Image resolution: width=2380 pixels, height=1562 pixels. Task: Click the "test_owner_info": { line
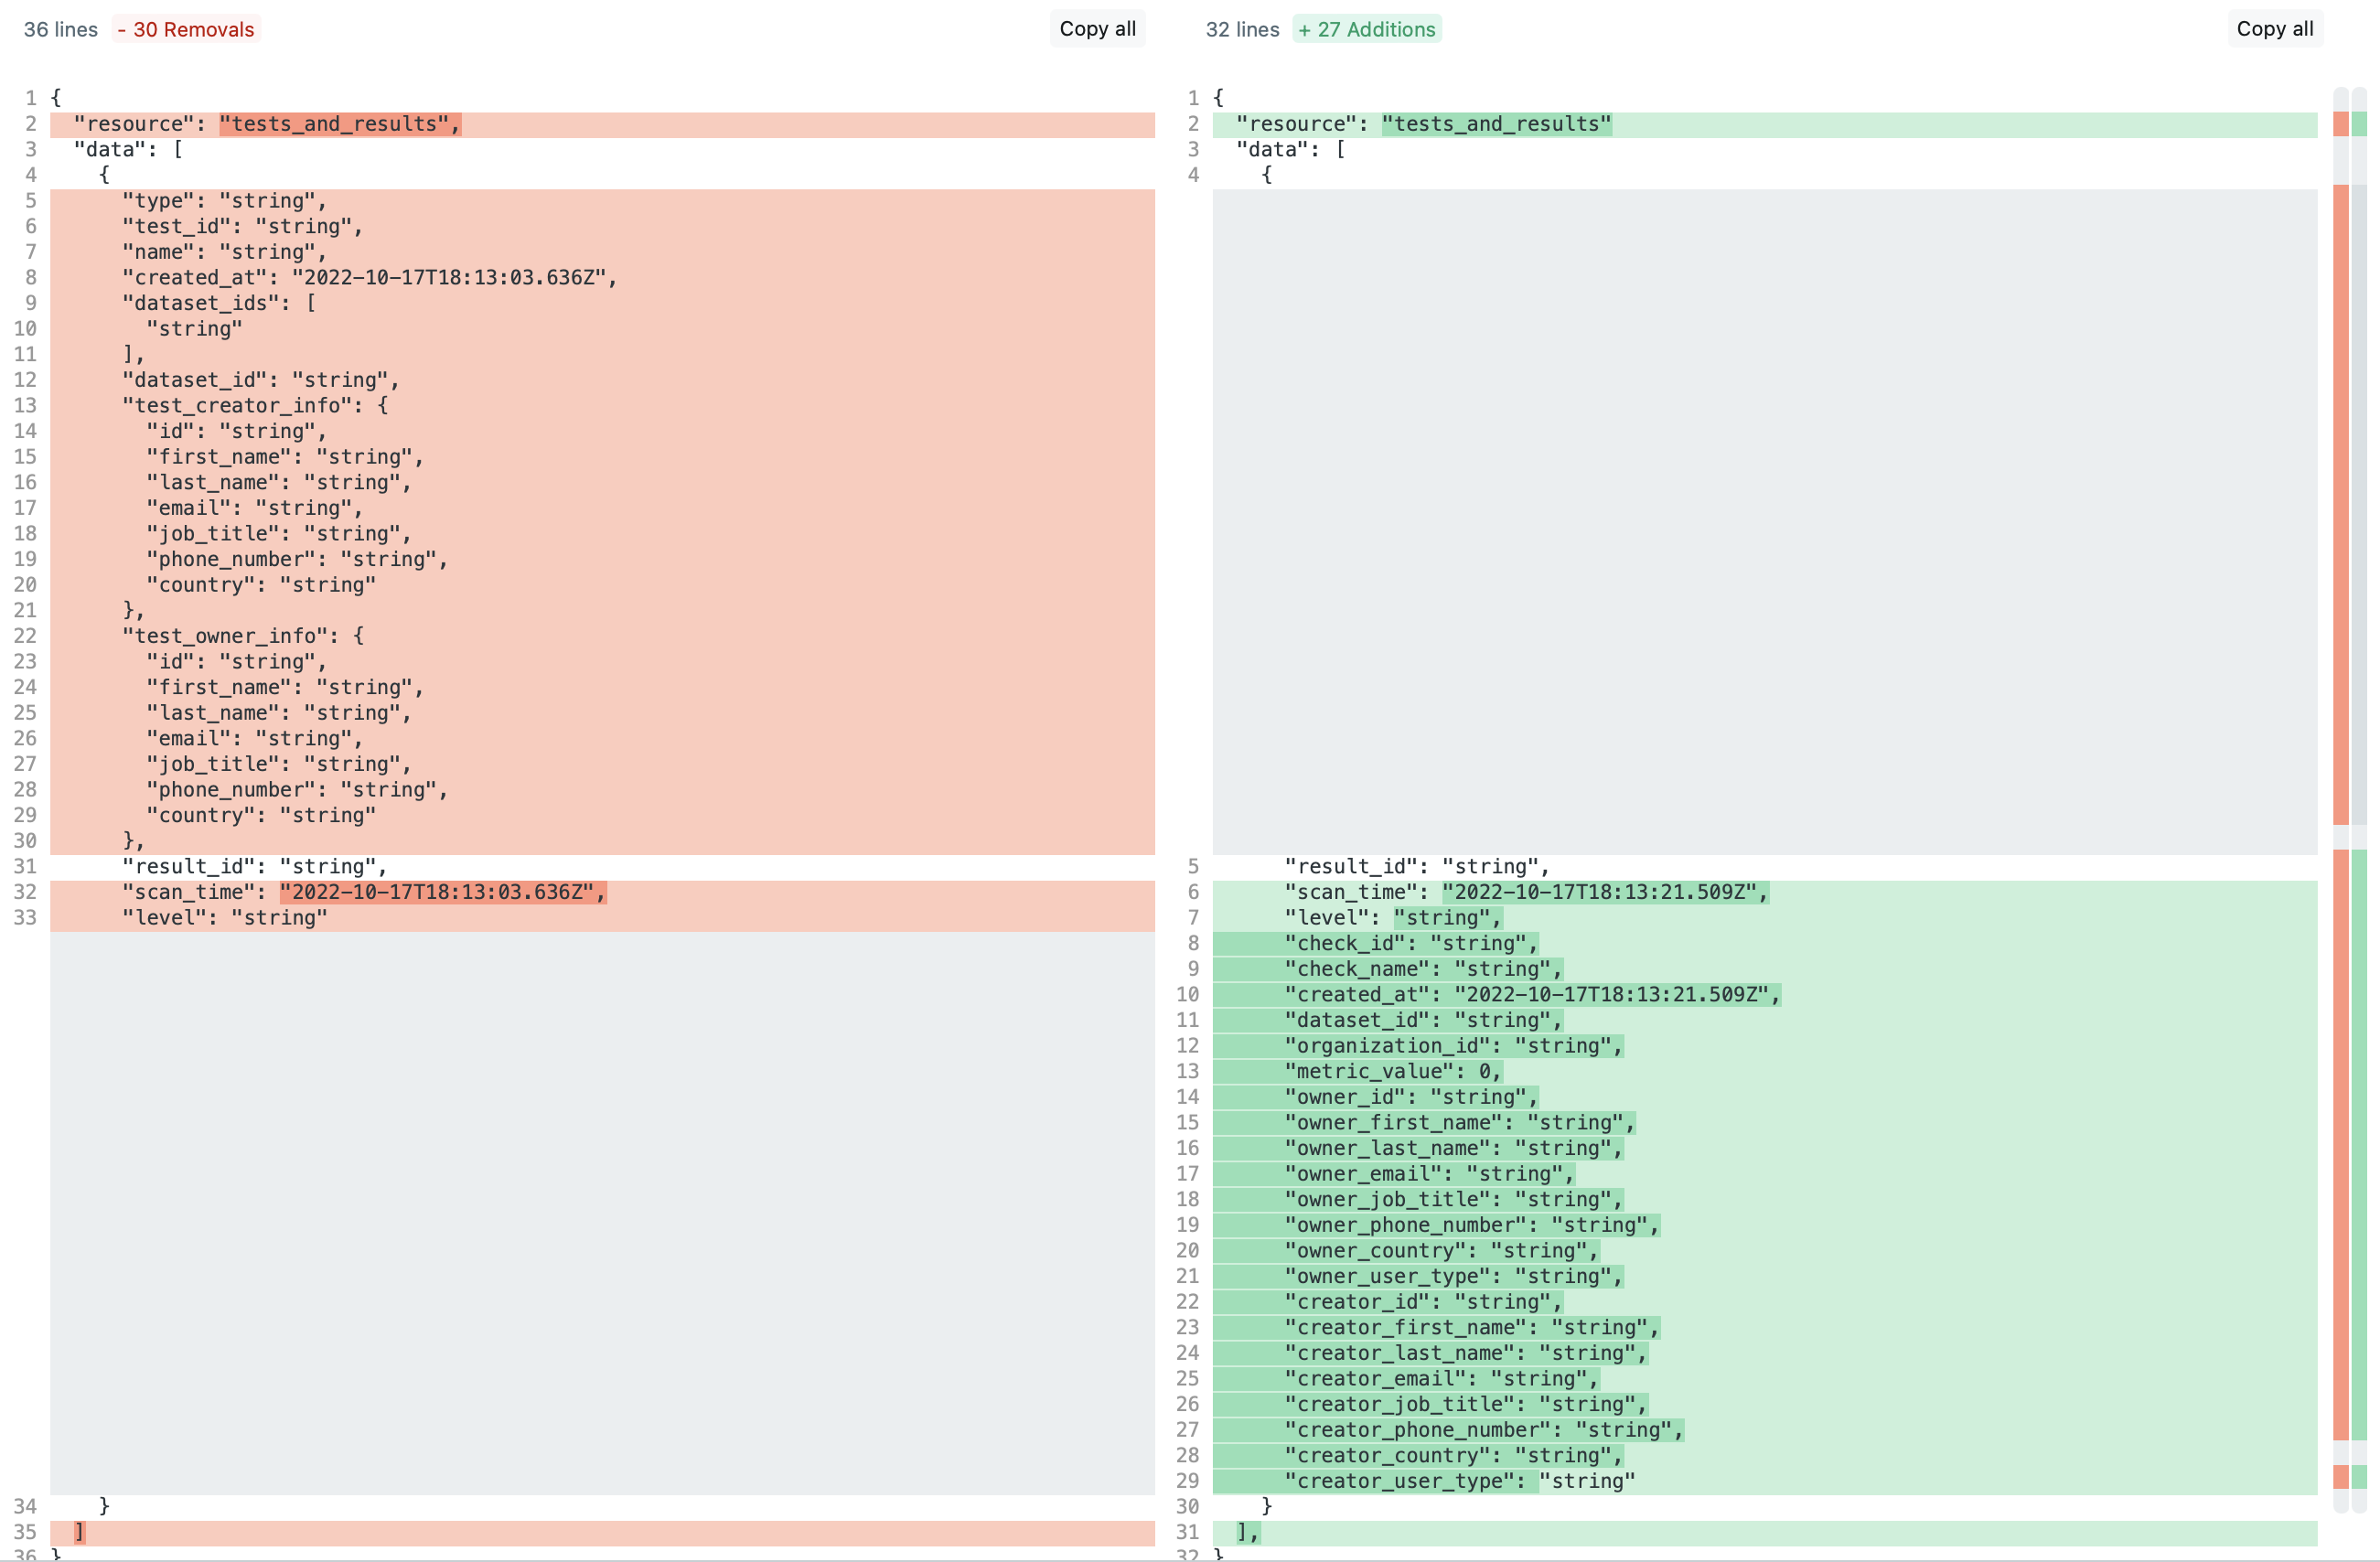click(243, 636)
